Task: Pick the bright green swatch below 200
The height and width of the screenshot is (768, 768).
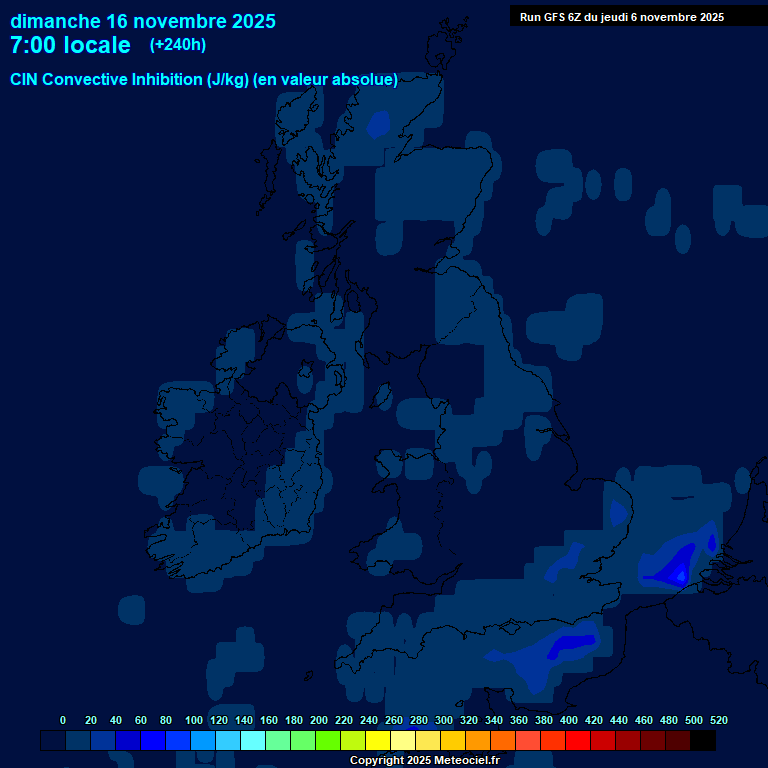Action: point(328,740)
